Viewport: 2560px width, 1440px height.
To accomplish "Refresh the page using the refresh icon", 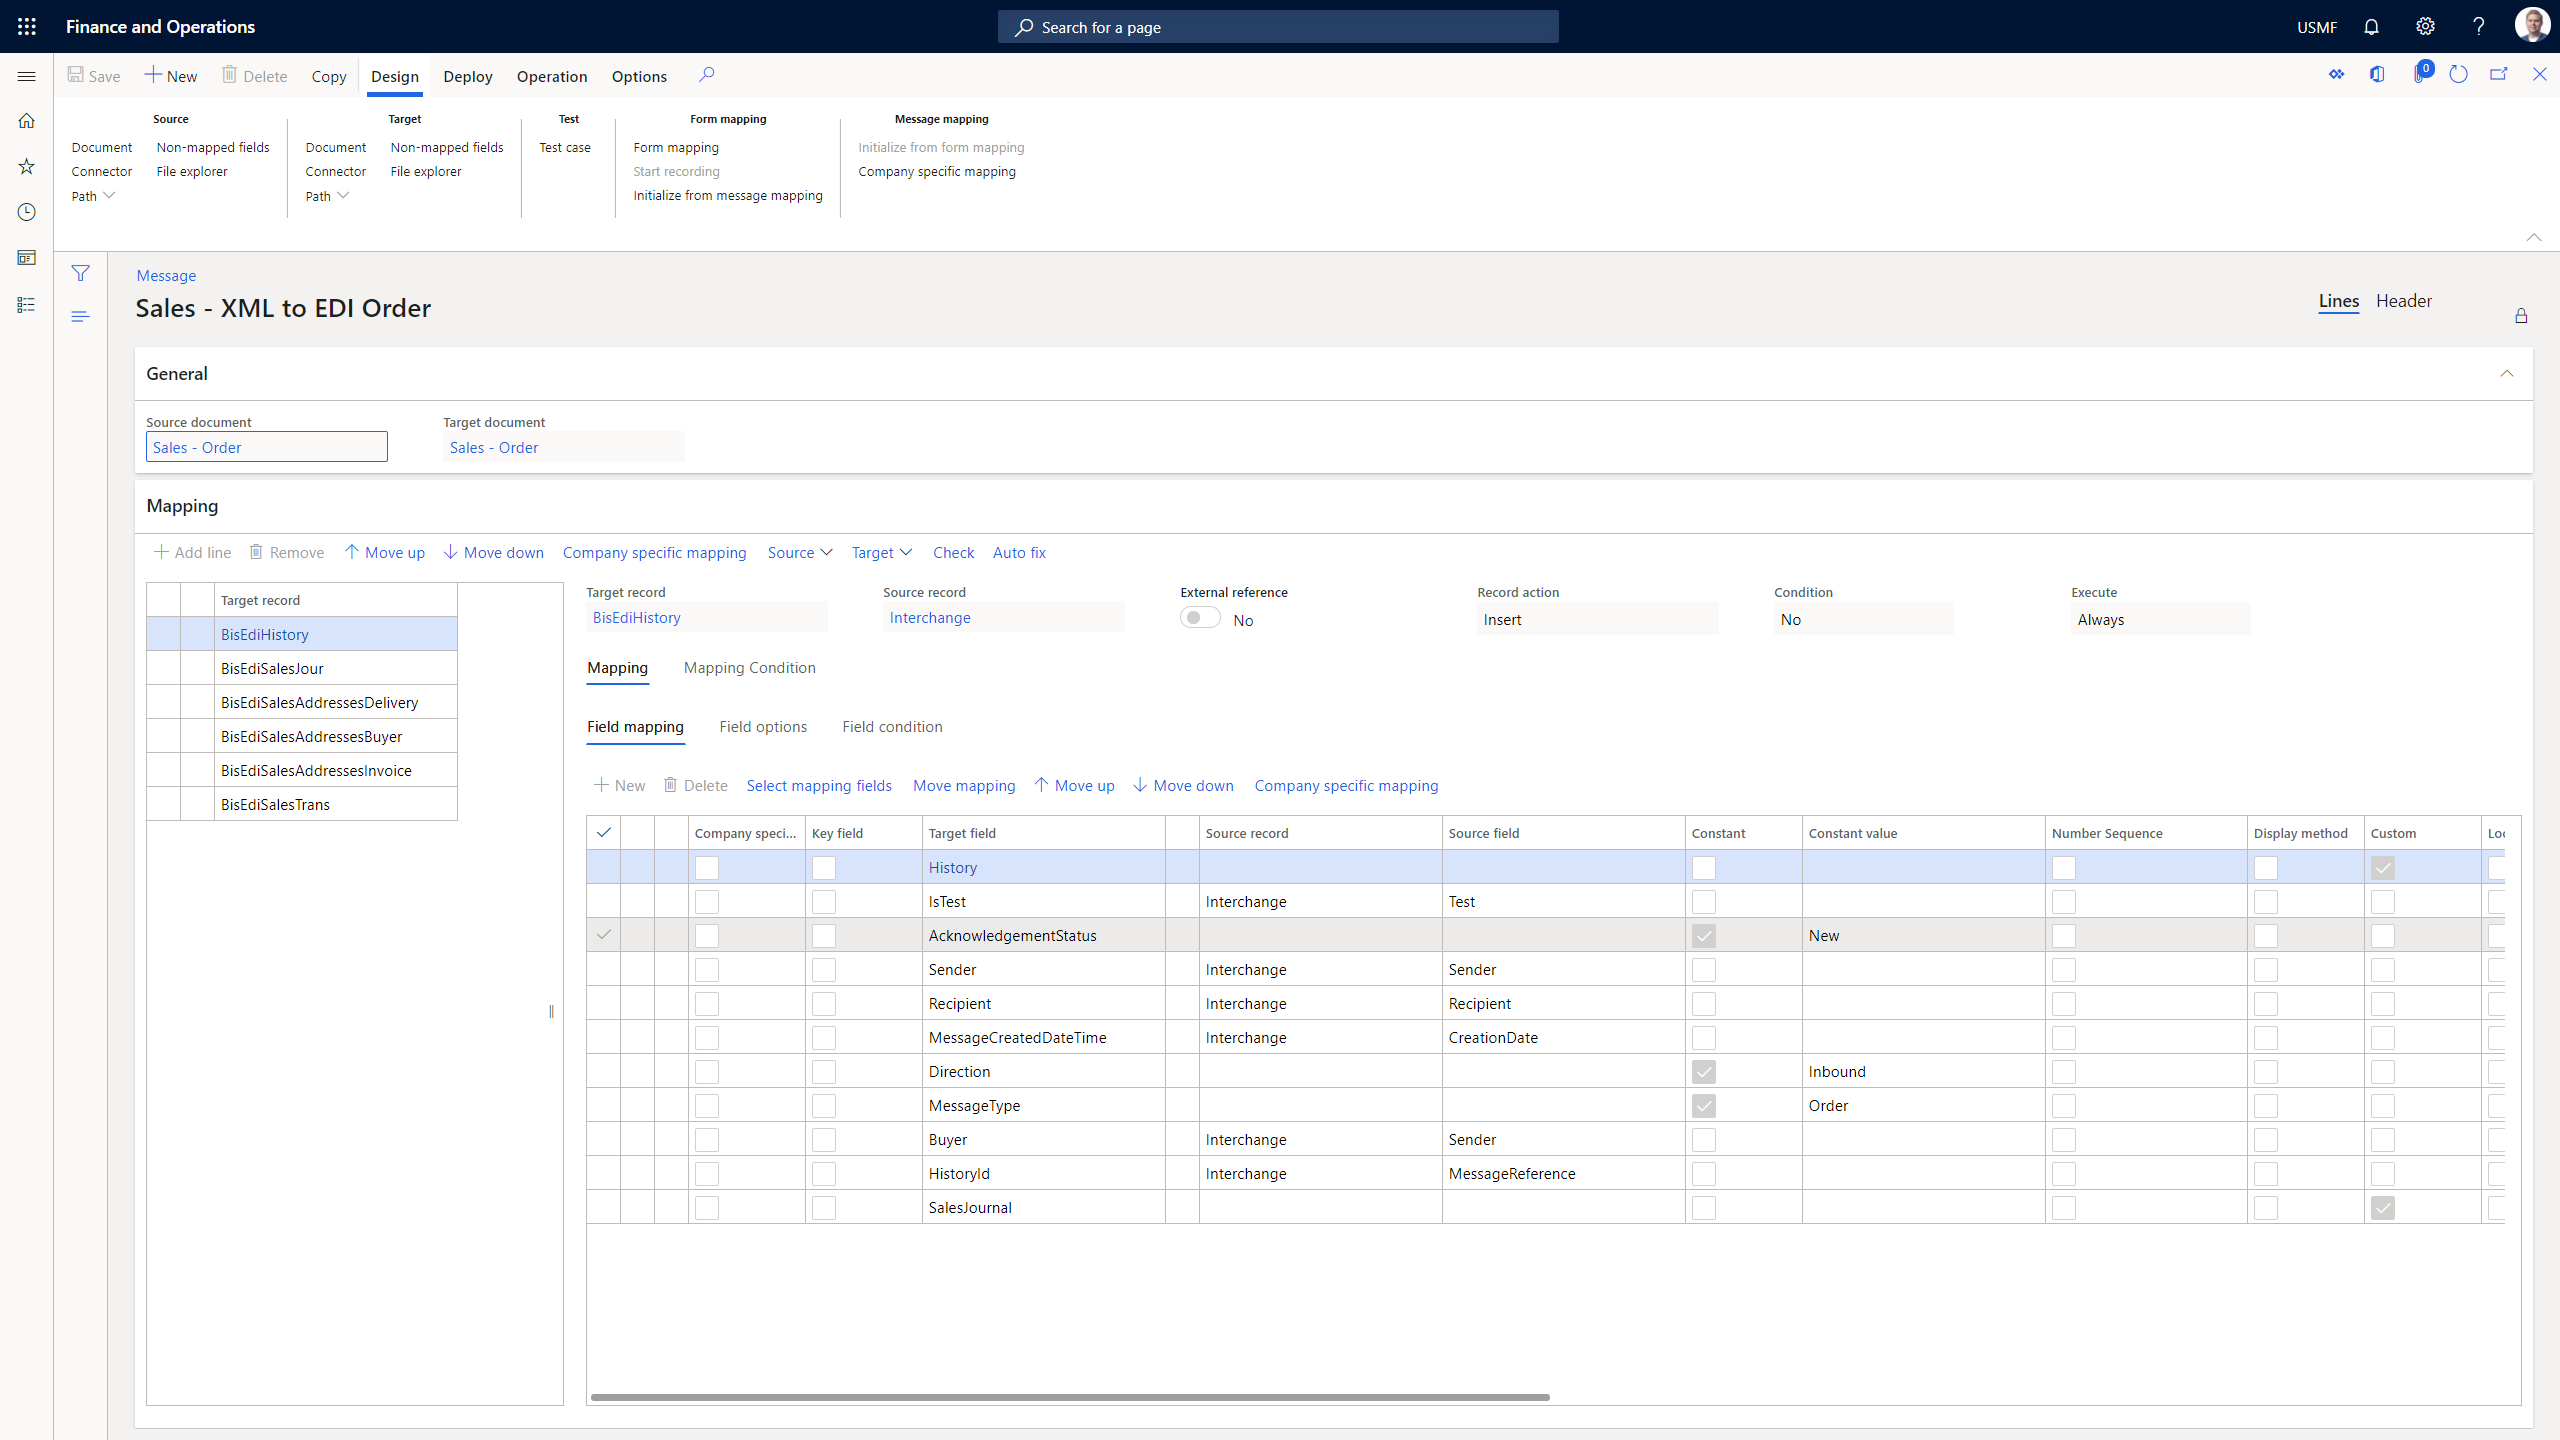I will [x=2459, y=74].
